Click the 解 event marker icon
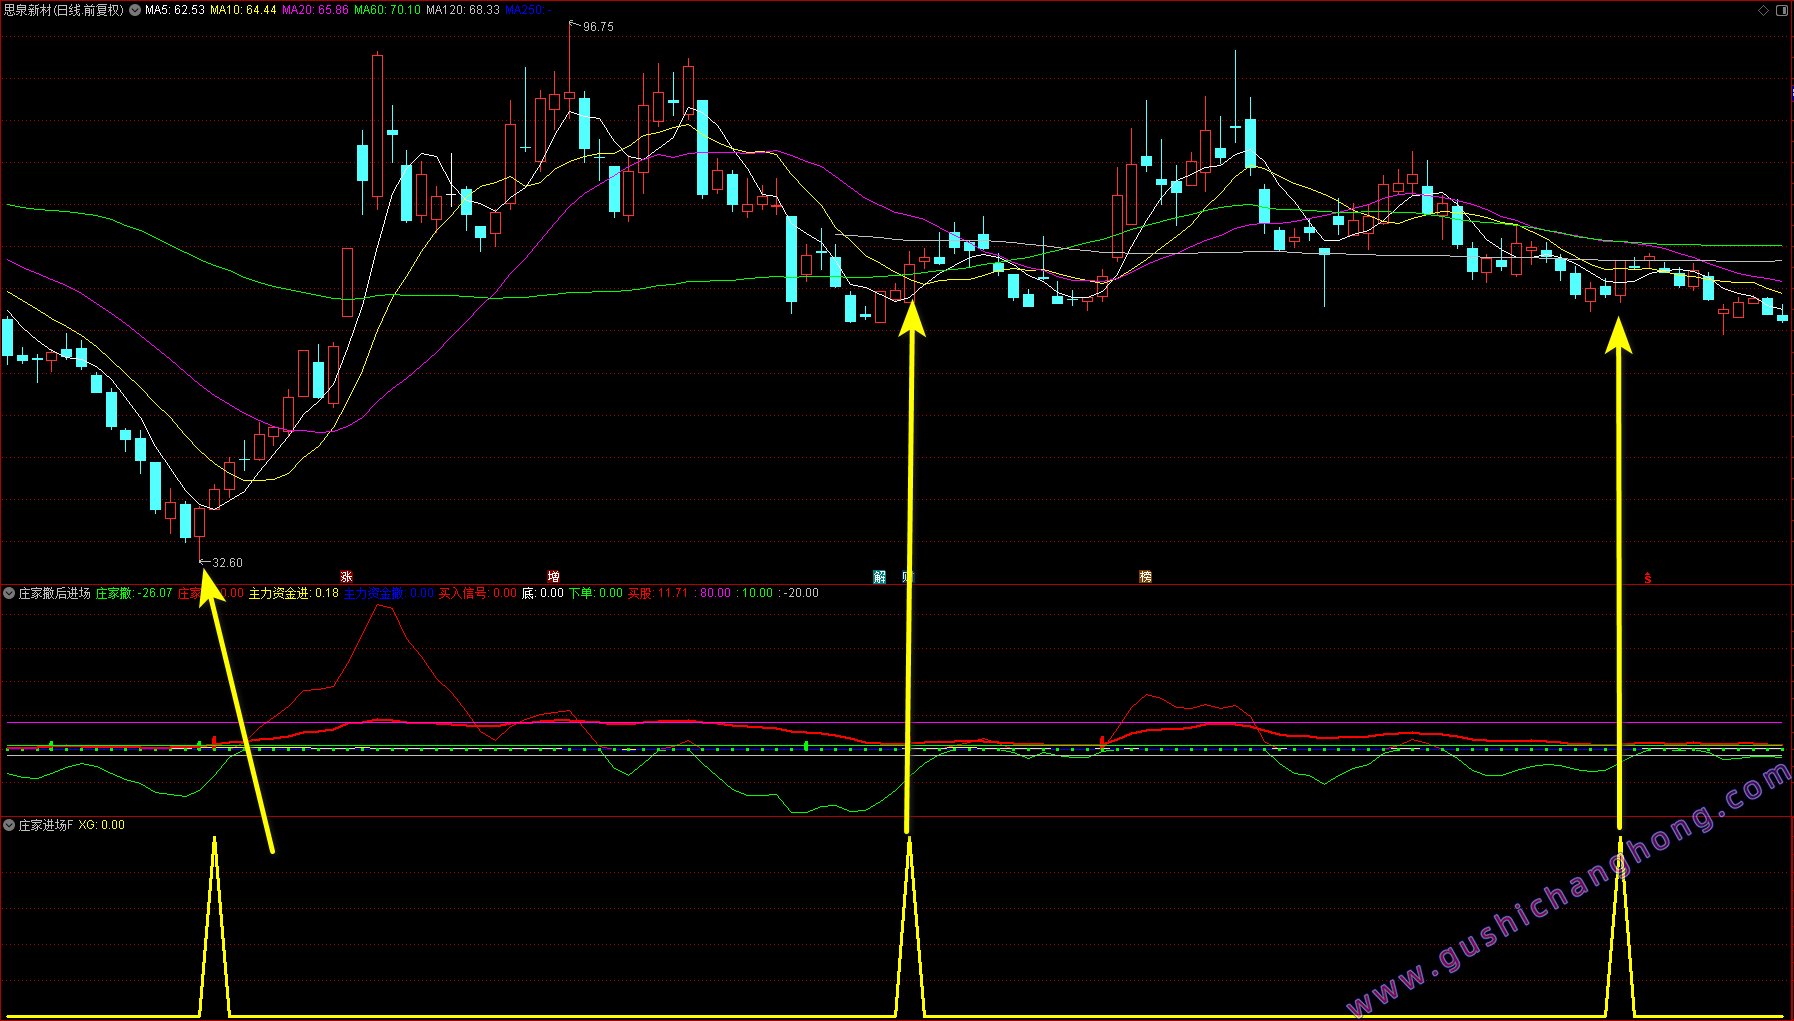The height and width of the screenshot is (1021, 1794). 879,577
